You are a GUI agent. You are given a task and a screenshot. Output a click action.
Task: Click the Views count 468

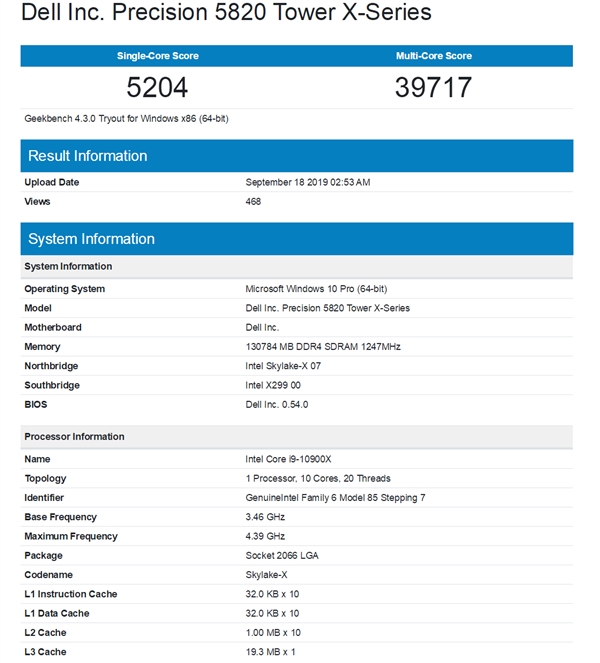pyautogui.click(x=253, y=201)
